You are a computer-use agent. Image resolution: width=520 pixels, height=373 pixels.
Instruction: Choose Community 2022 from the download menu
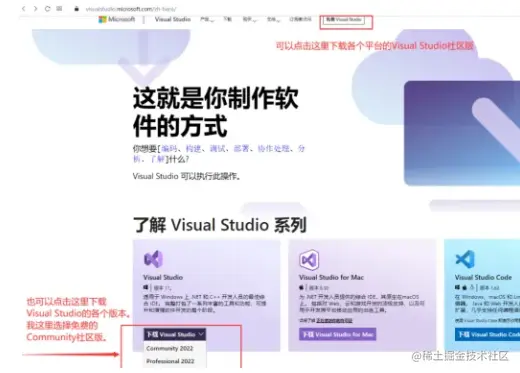pos(170,348)
